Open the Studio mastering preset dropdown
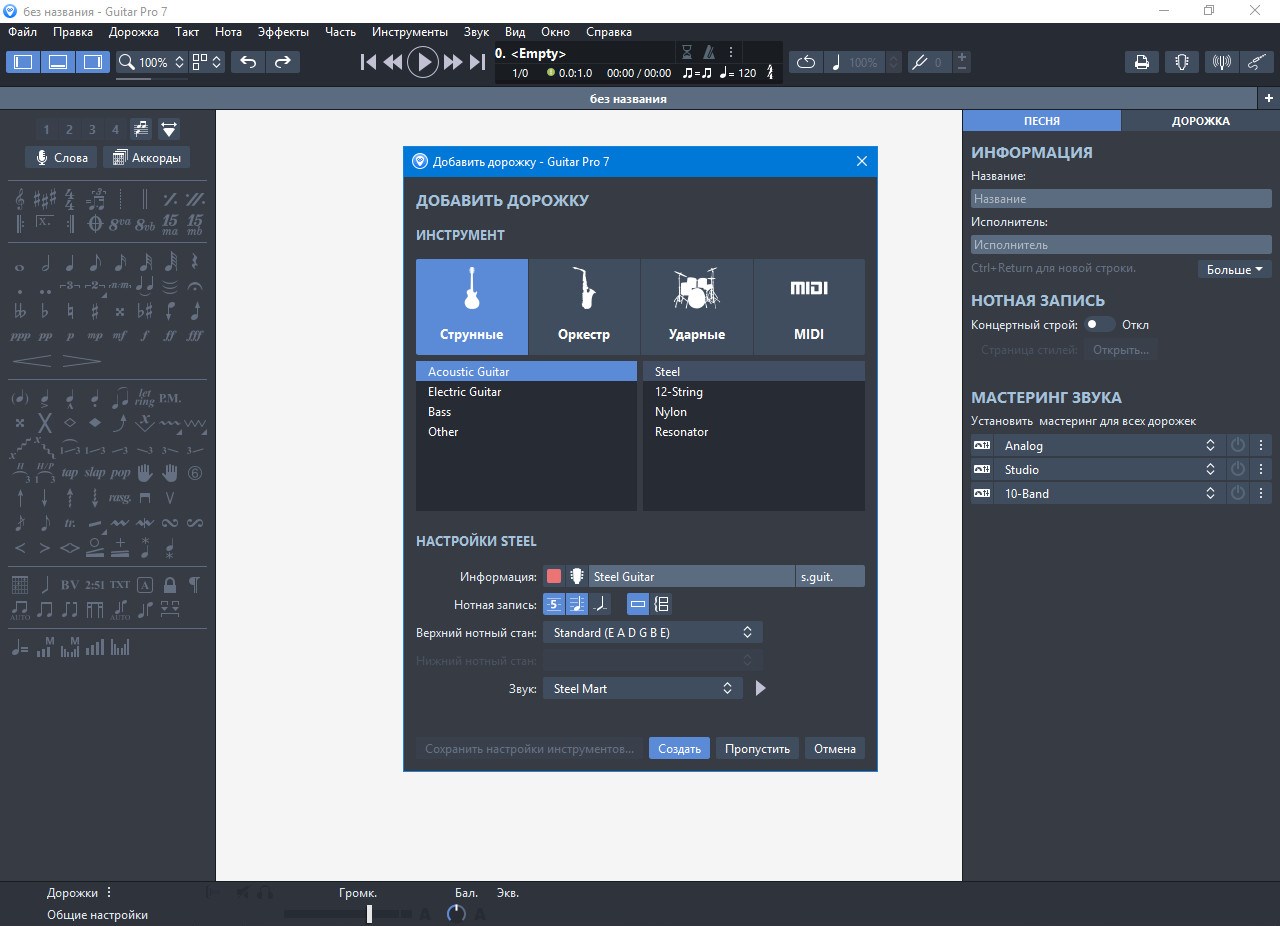This screenshot has width=1280, height=926. [1109, 469]
